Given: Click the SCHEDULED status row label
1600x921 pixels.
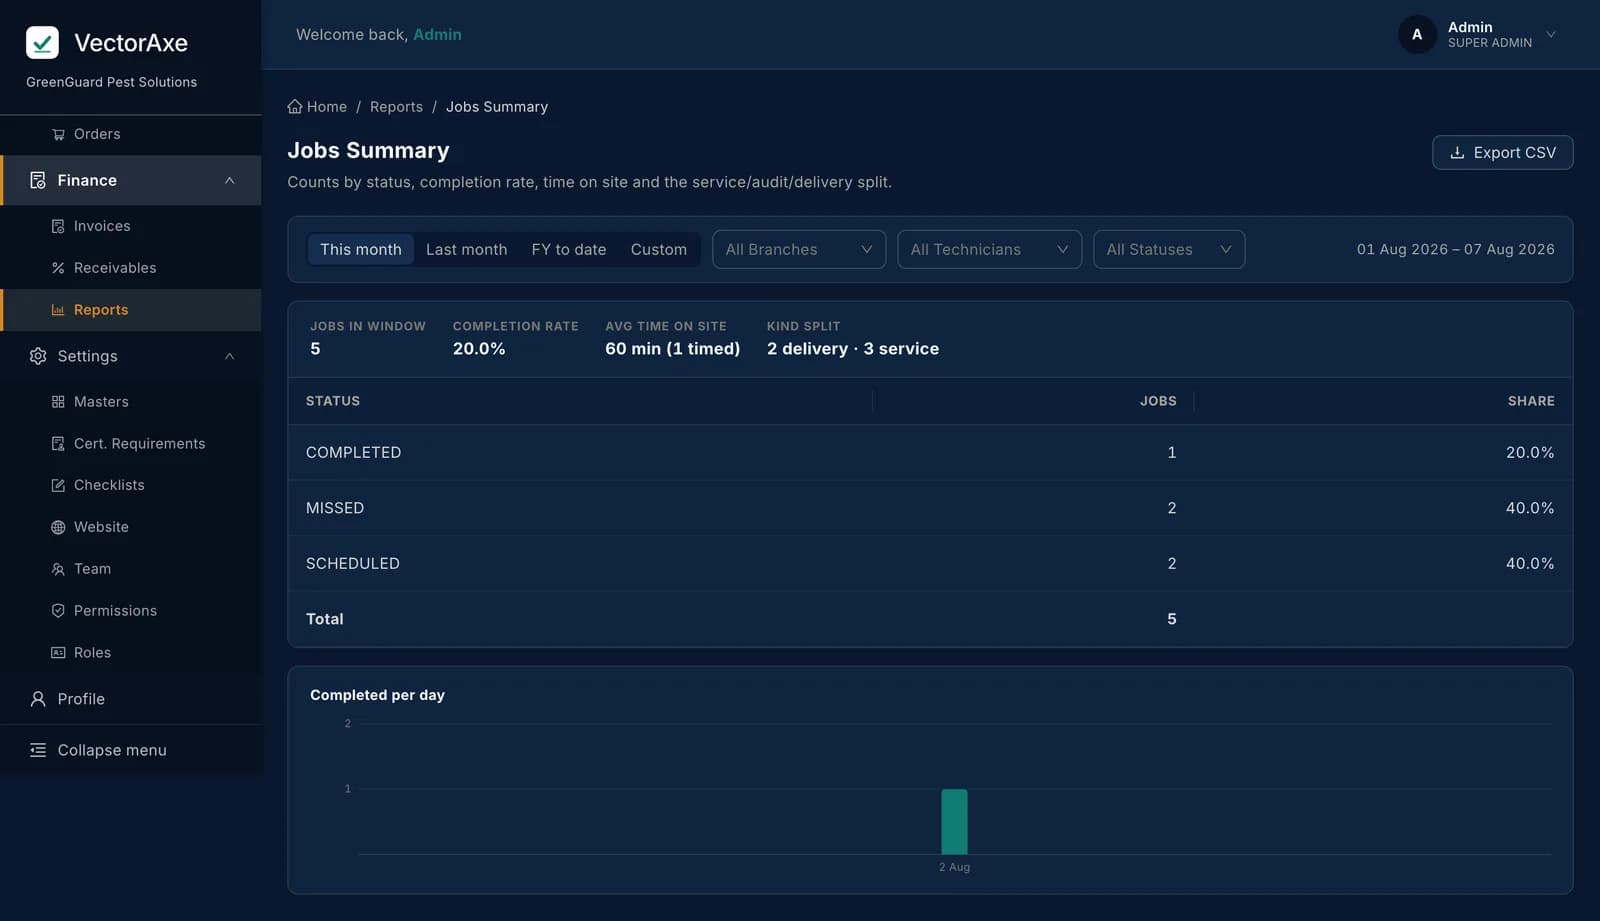Looking at the screenshot, I should coord(353,564).
